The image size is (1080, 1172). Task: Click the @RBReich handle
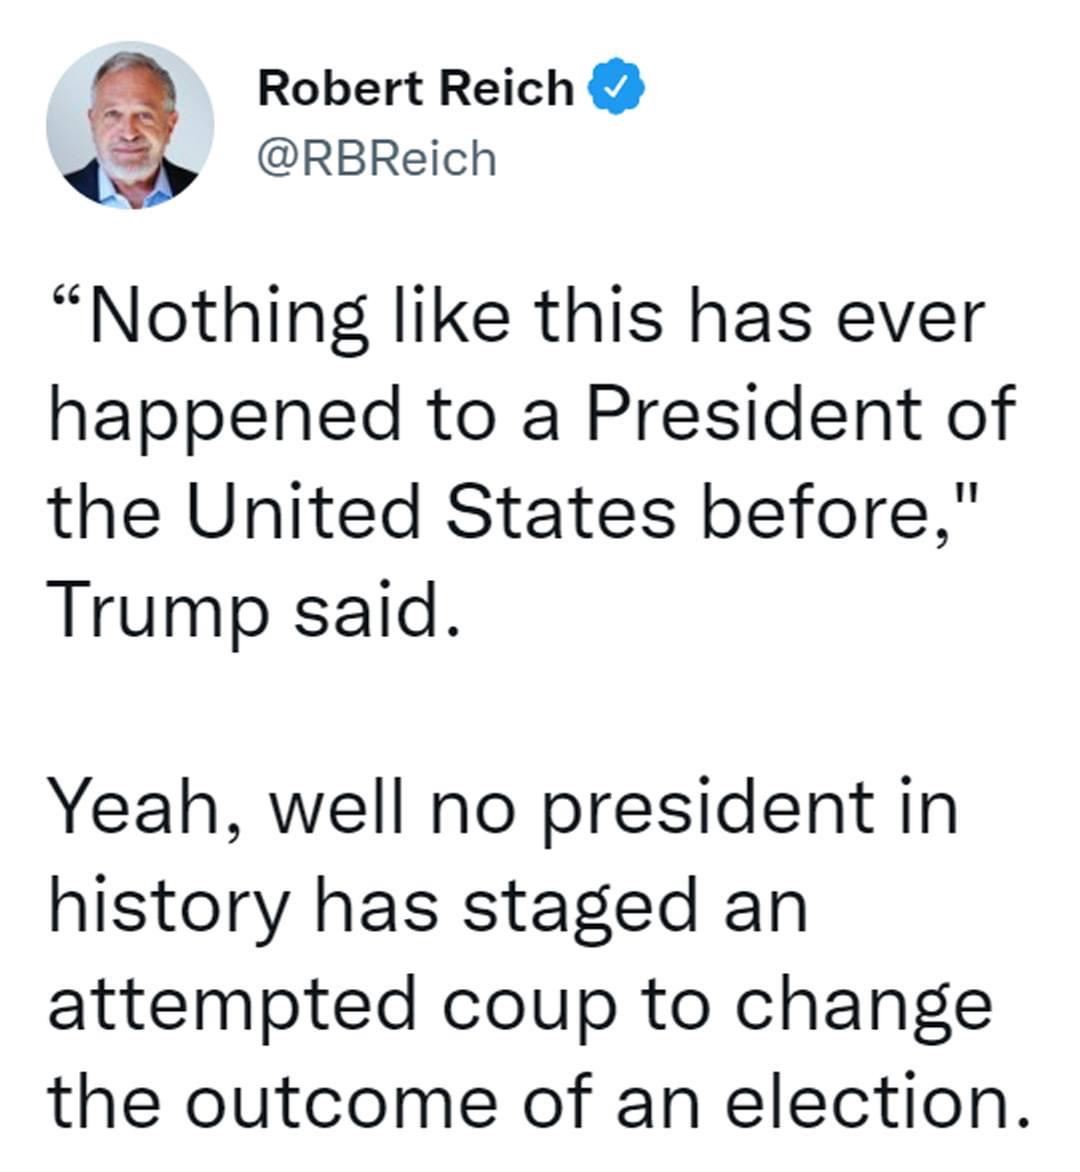pos(376,158)
